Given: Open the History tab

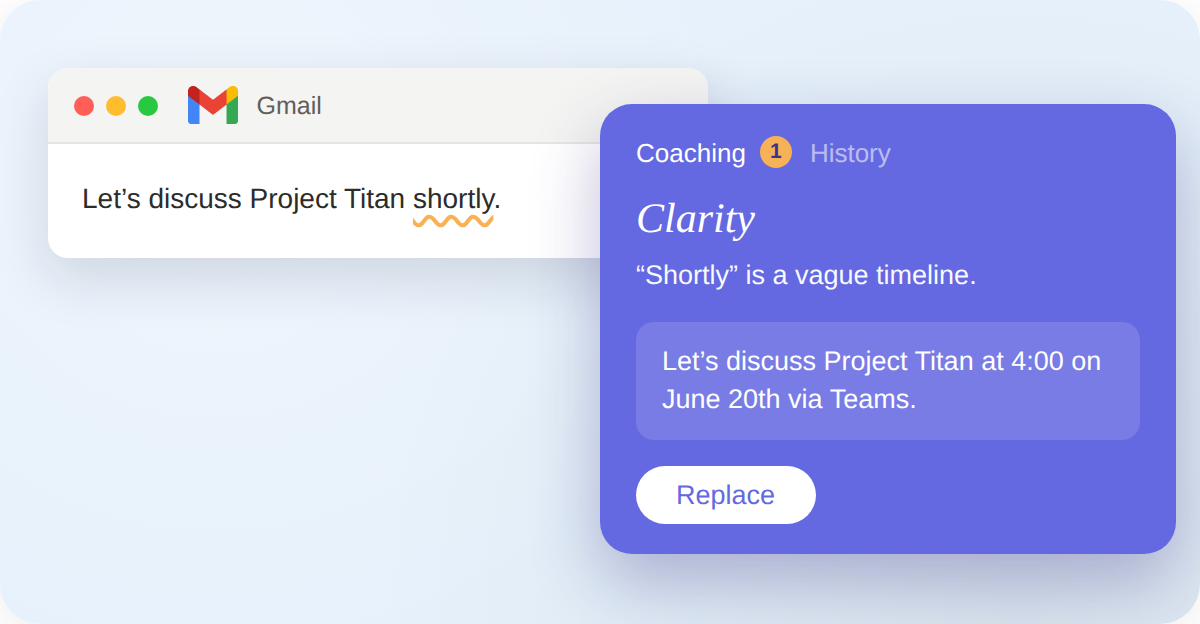Looking at the screenshot, I should click(850, 153).
